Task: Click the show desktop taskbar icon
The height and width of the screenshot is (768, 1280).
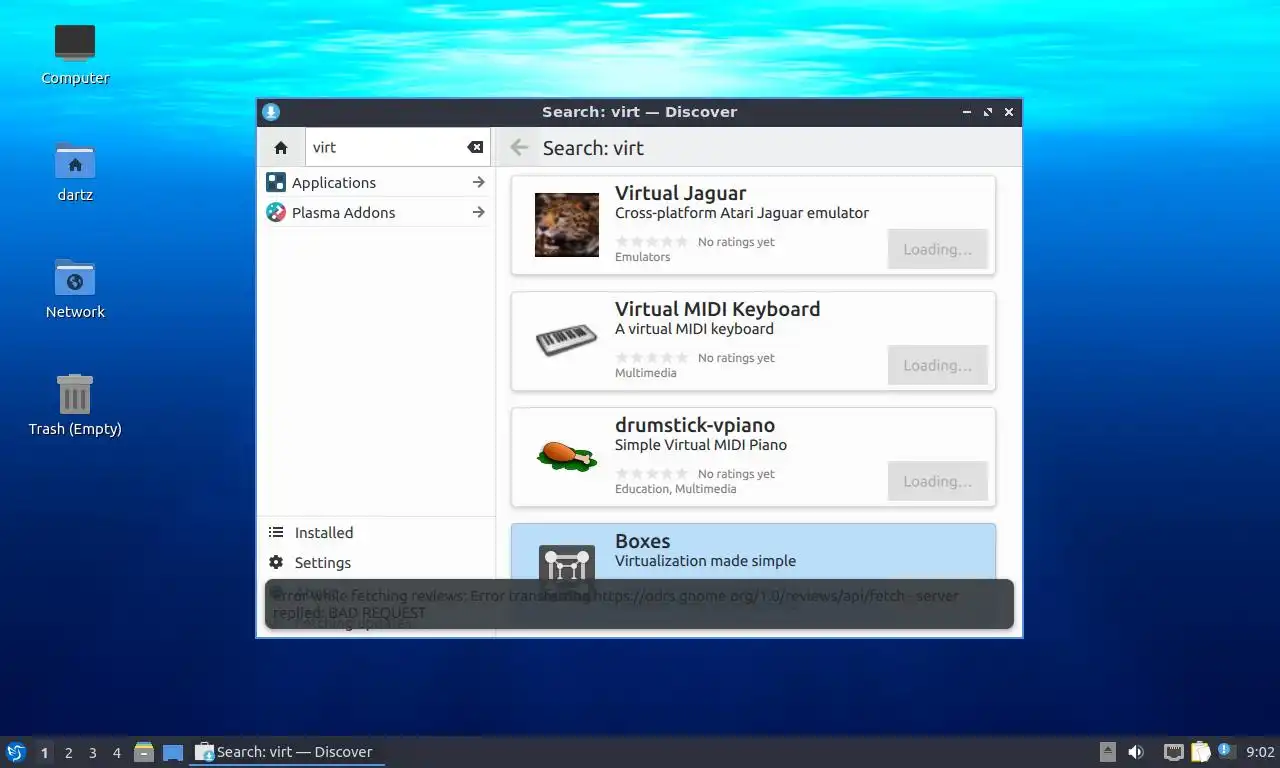Action: pyautogui.click(x=173, y=752)
